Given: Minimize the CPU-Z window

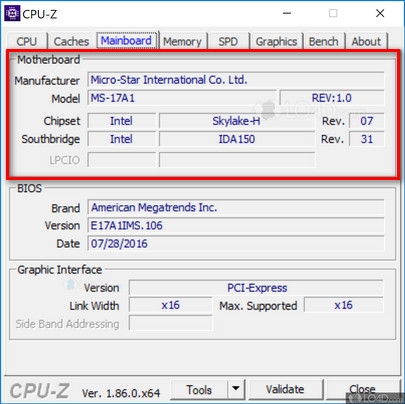Looking at the screenshot, I should pos(287,13).
